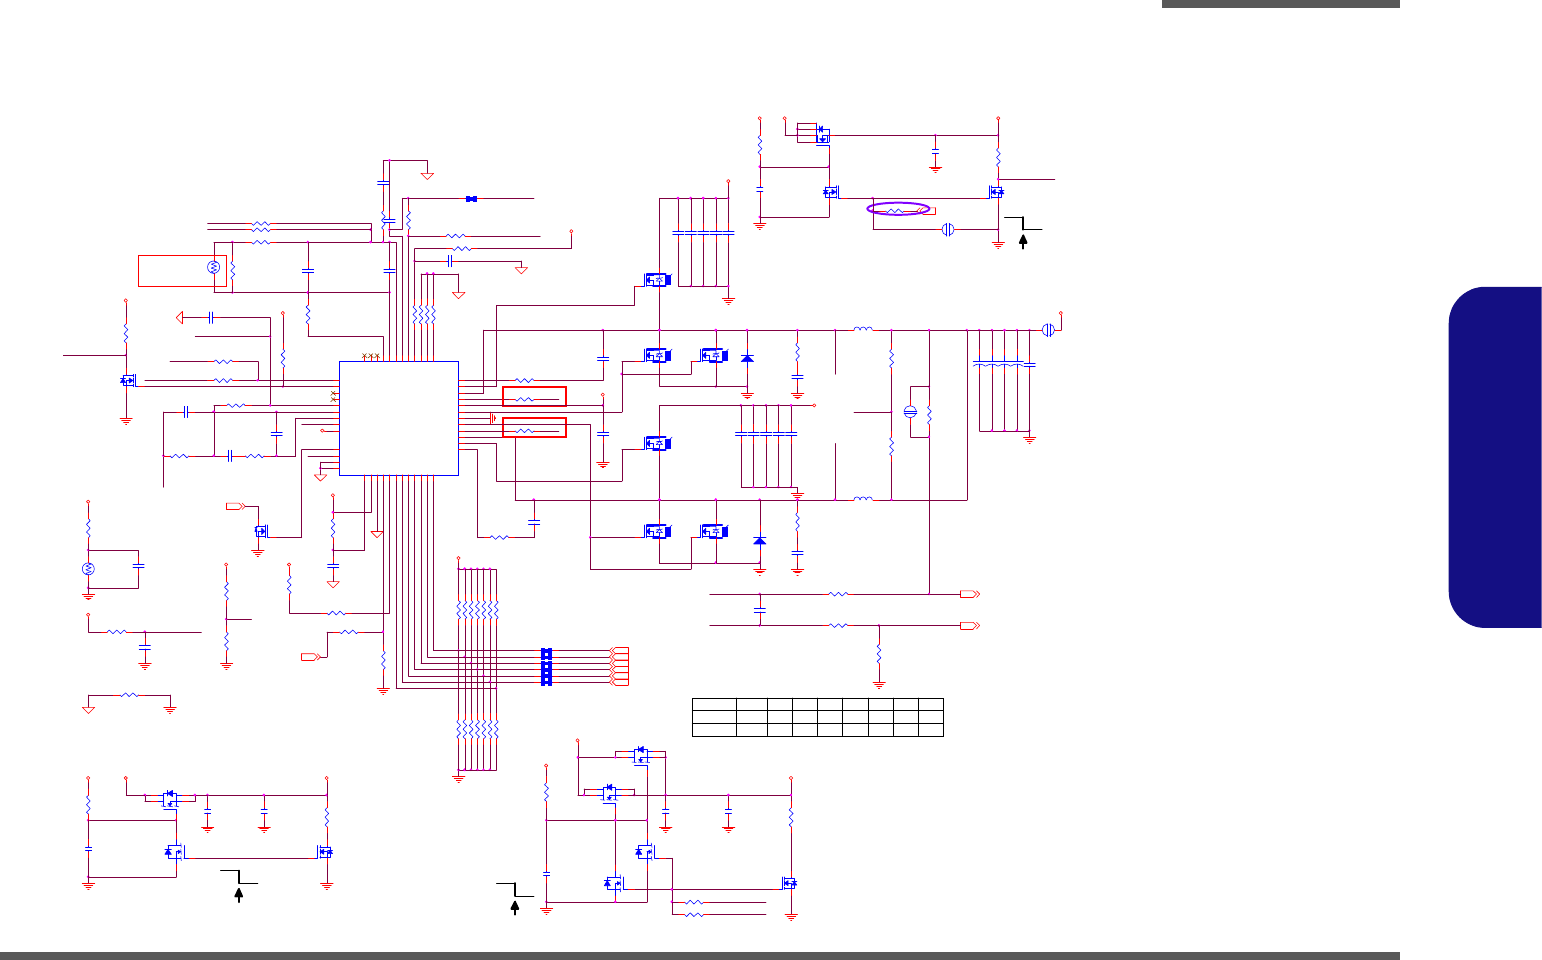The image size is (1542, 960).
Task: Click the small grid table below the schematic
Action: coord(818,717)
